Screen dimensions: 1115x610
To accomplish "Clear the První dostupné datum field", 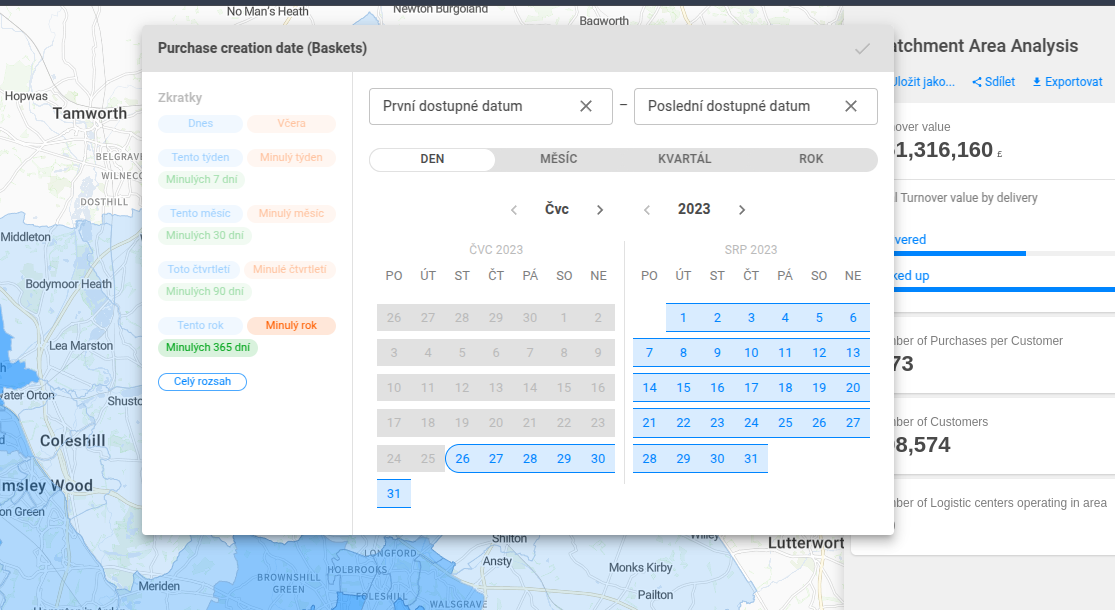I will pyautogui.click(x=586, y=106).
